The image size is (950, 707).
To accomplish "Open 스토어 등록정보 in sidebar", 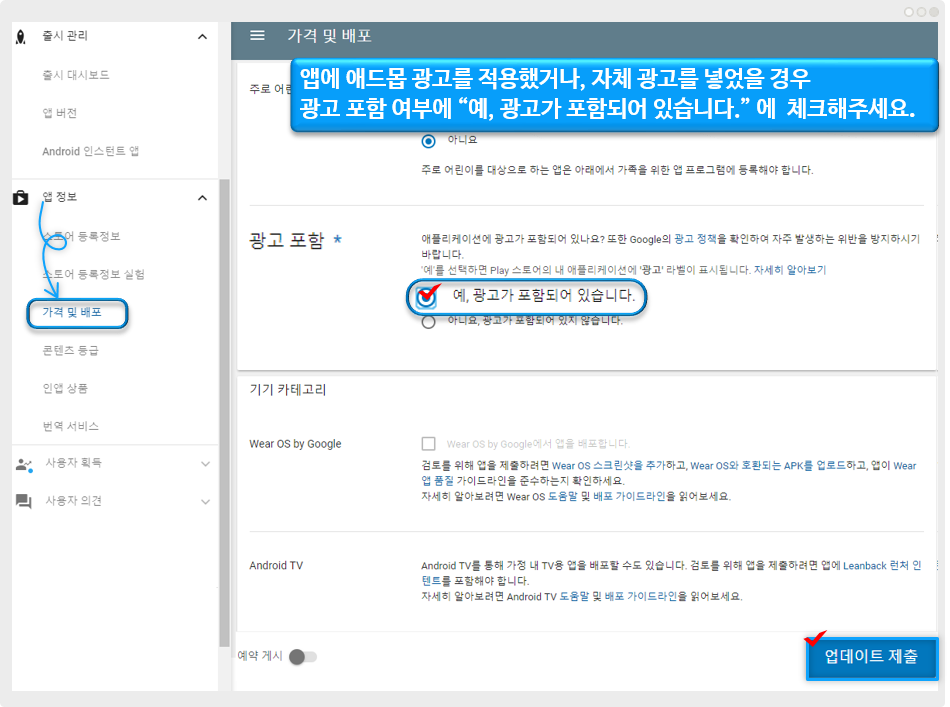I will (x=81, y=236).
